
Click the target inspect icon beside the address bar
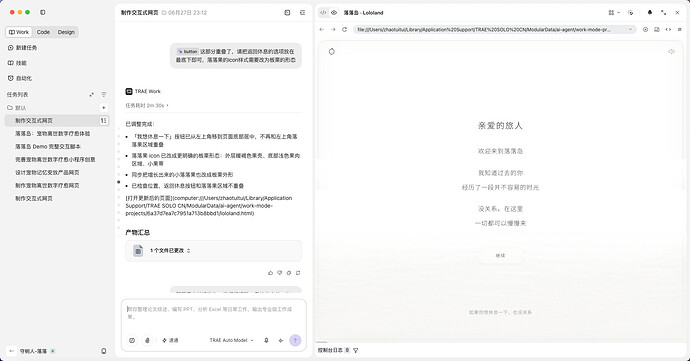click(645, 29)
